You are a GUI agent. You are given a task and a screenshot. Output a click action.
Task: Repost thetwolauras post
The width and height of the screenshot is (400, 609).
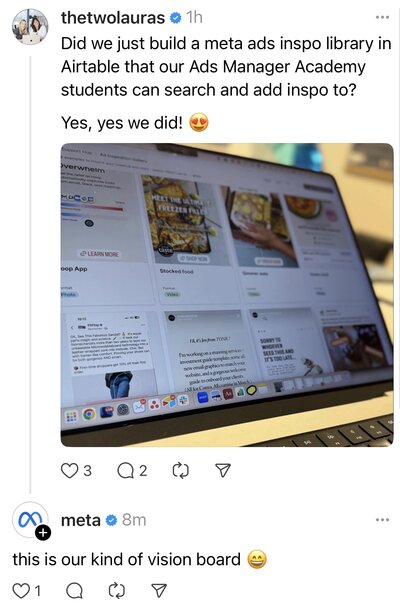pyautogui.click(x=181, y=471)
